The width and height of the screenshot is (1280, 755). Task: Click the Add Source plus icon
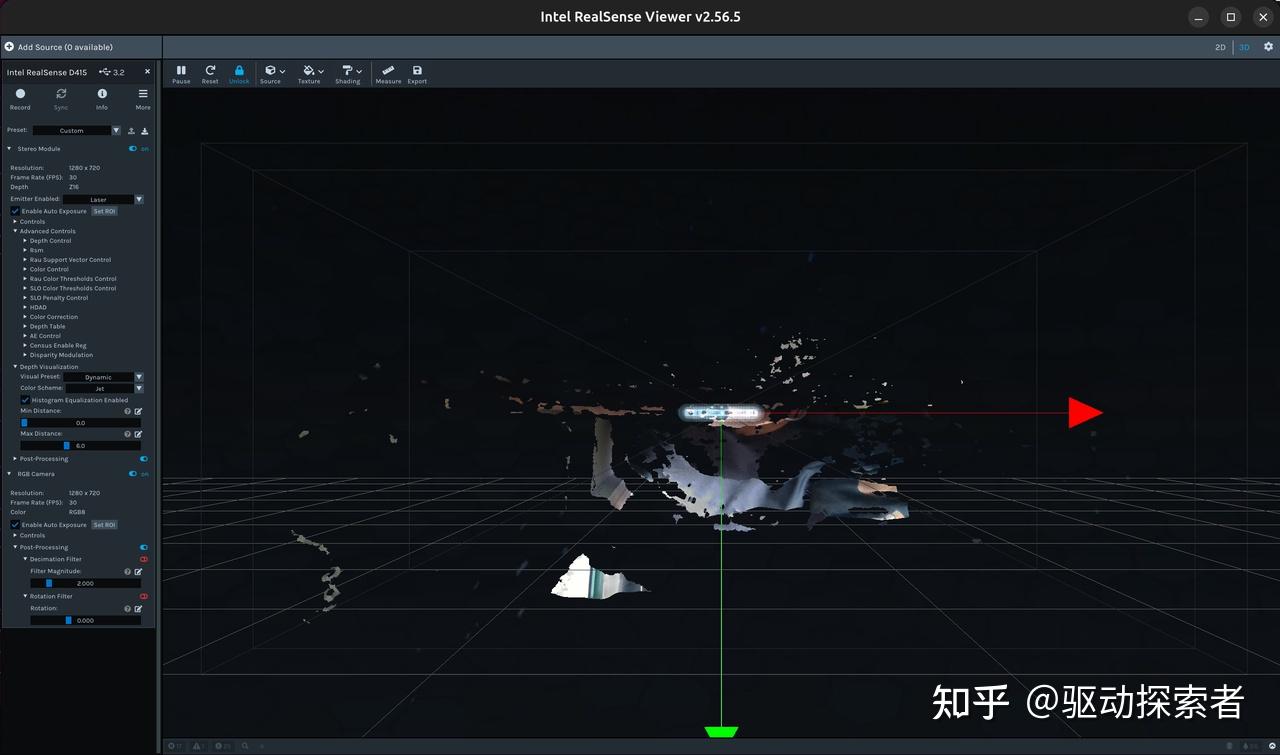point(9,47)
